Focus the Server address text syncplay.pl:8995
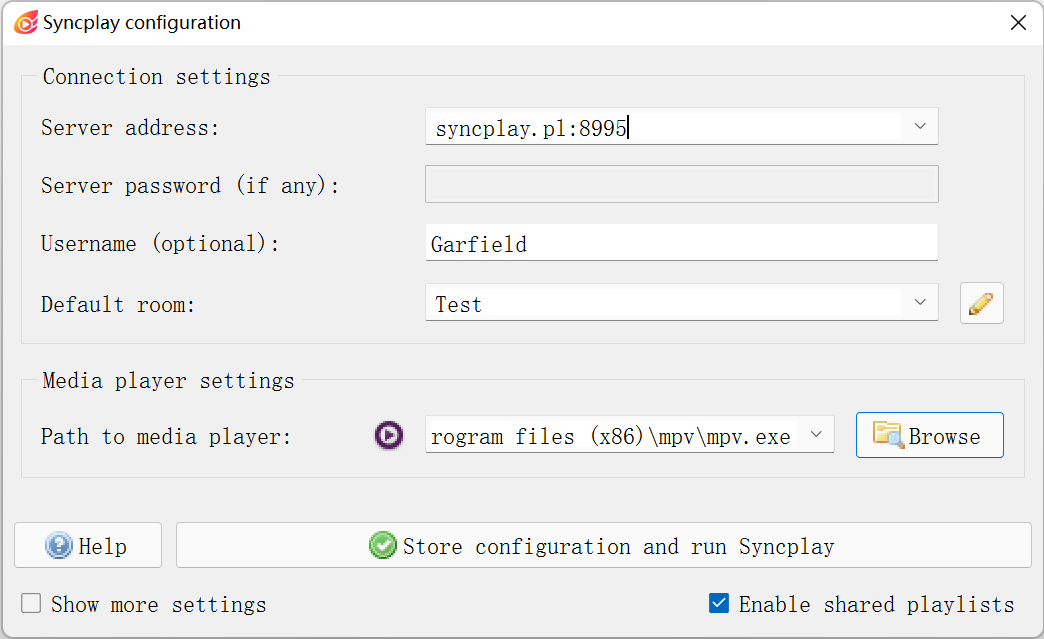Screen dimensions: 1044x639 pyautogui.click(x=531, y=128)
